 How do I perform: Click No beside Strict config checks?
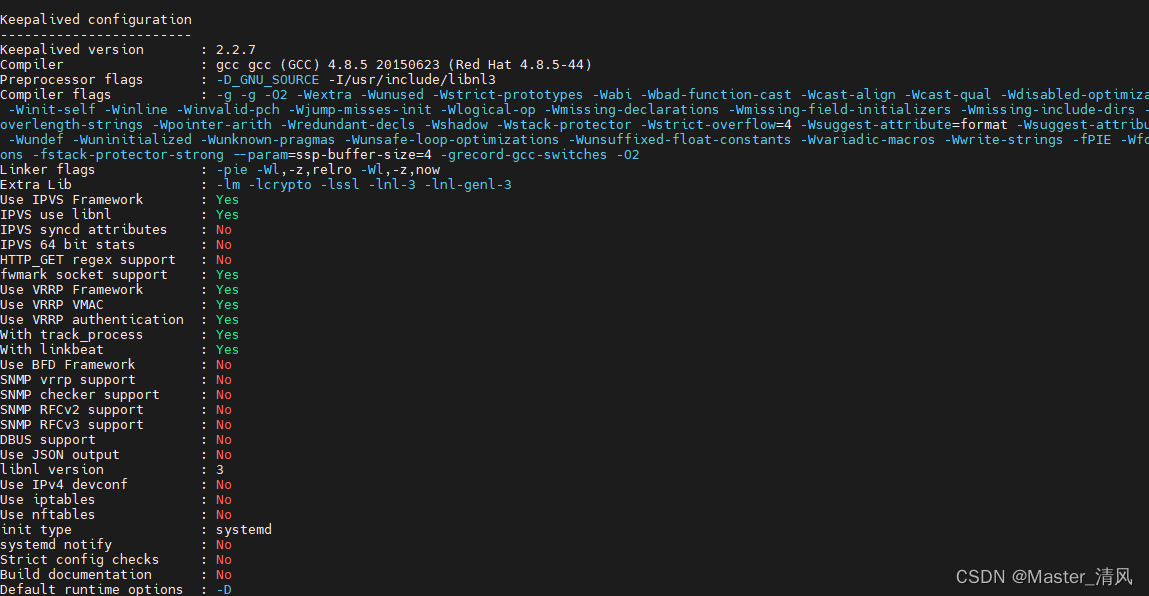223,559
